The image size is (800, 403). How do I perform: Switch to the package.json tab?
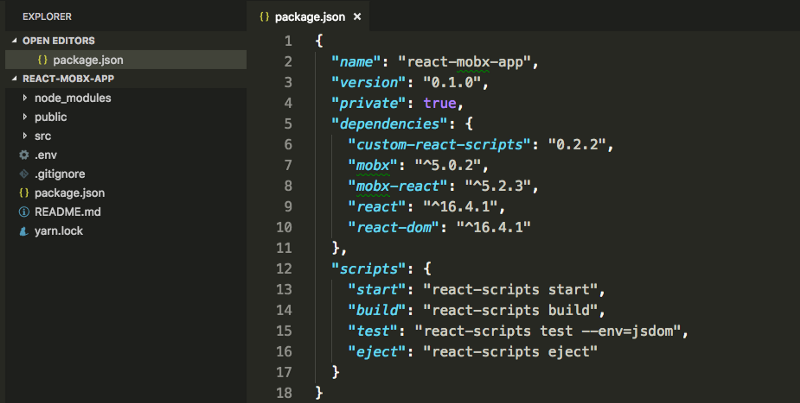pos(308,17)
